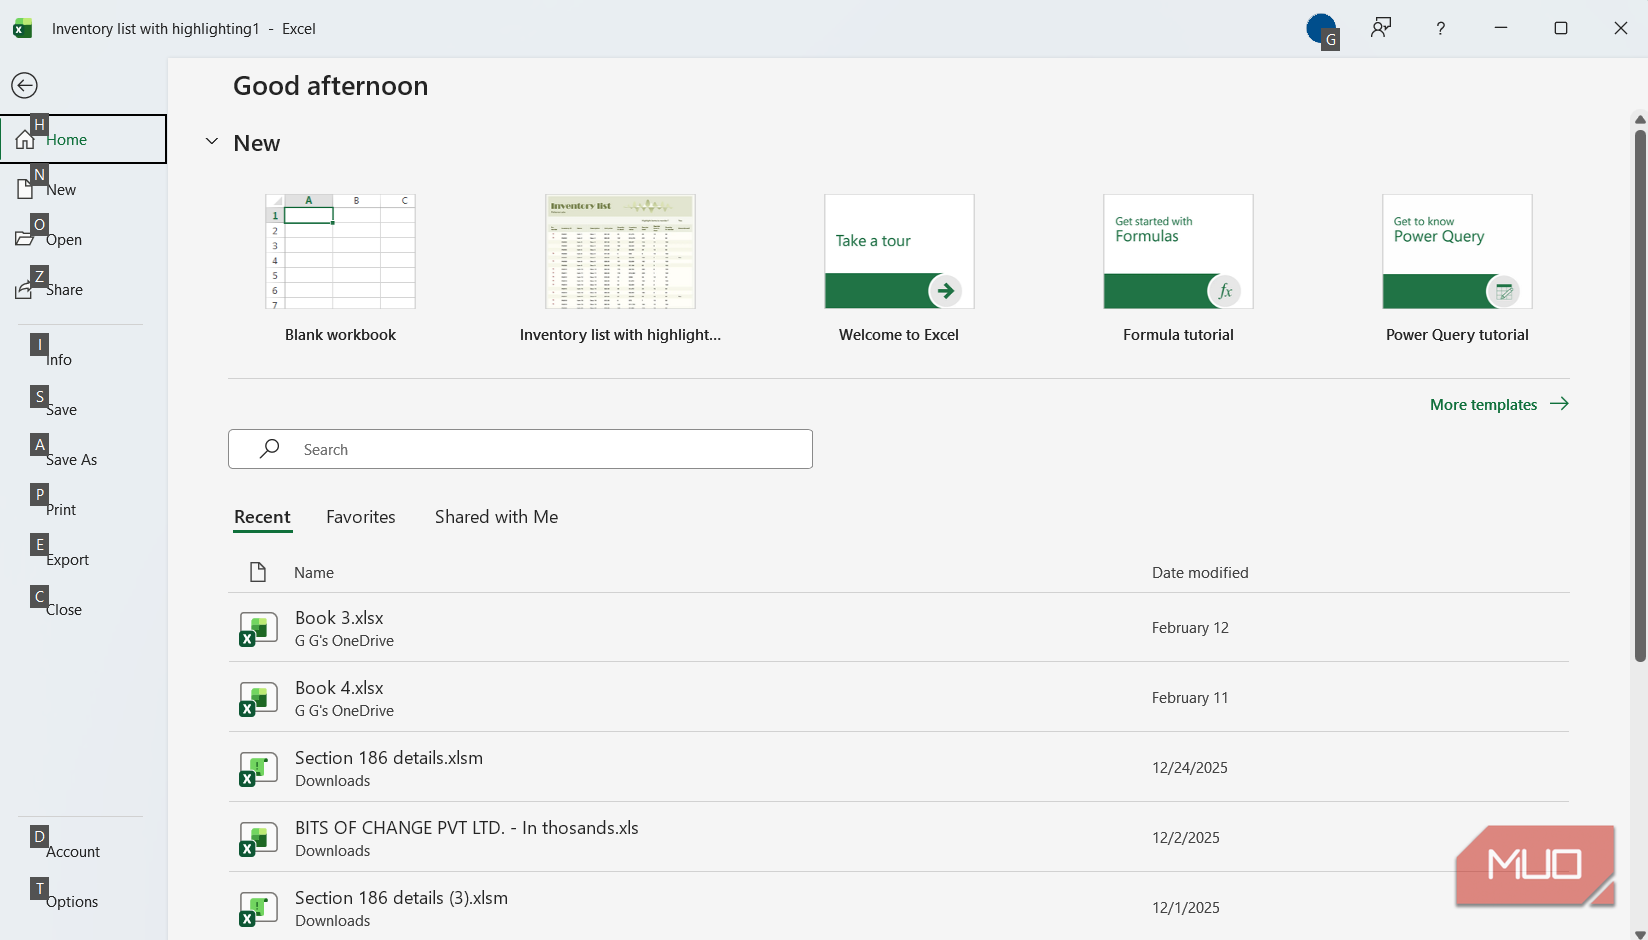Screen dimensions: 1648x940
Task: Open the Formula tutorial template
Action: pyautogui.click(x=1178, y=251)
